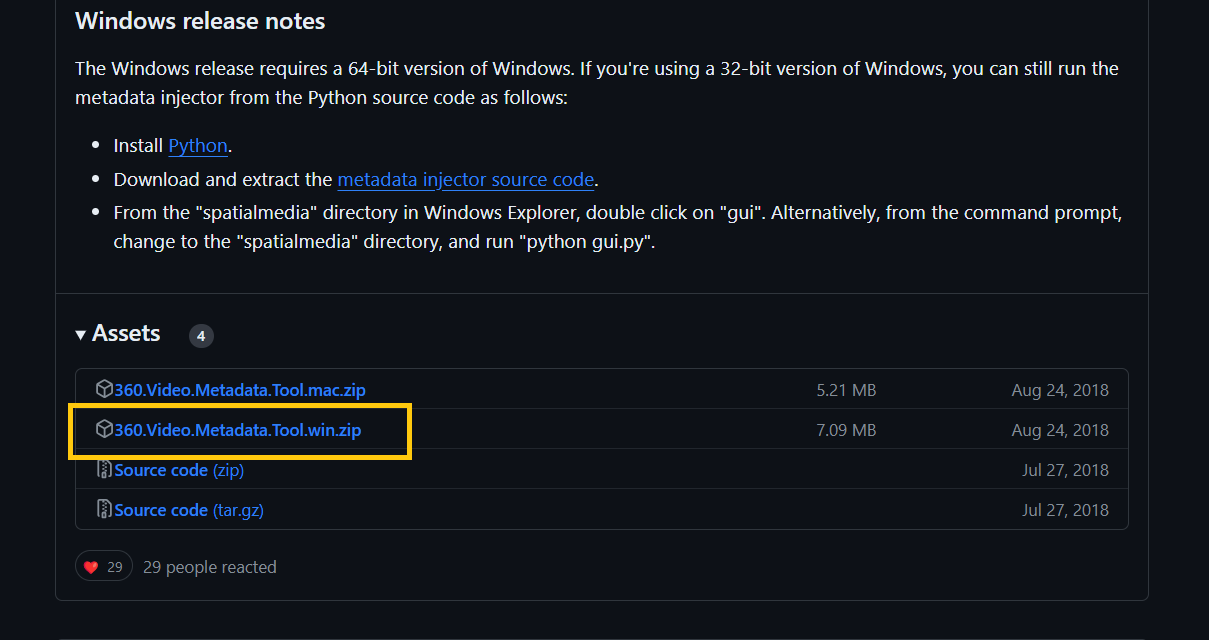Click the Assets heading label
The image size is (1209, 640).
point(126,333)
